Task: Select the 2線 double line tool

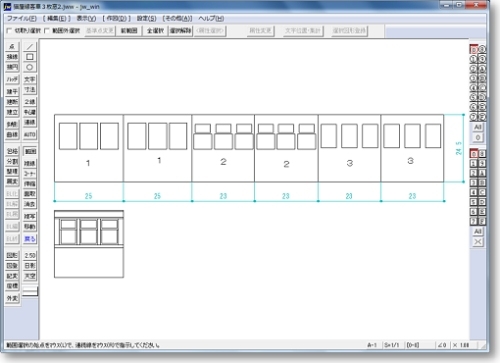Action: pyautogui.click(x=30, y=102)
